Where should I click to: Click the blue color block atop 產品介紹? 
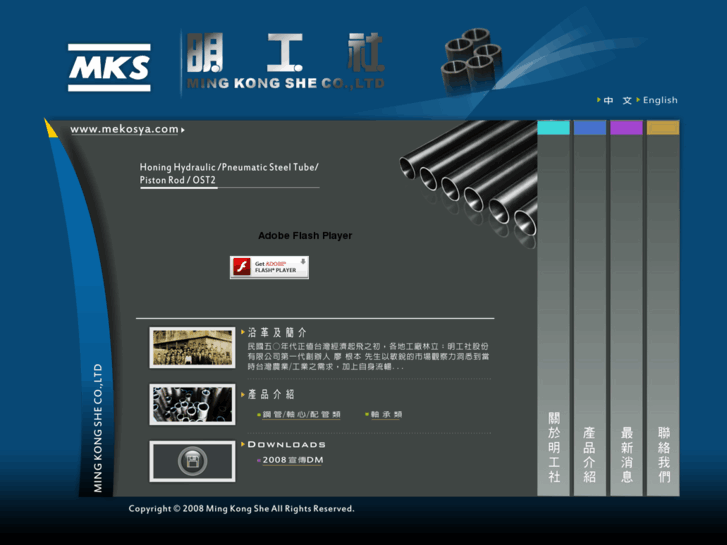point(590,128)
